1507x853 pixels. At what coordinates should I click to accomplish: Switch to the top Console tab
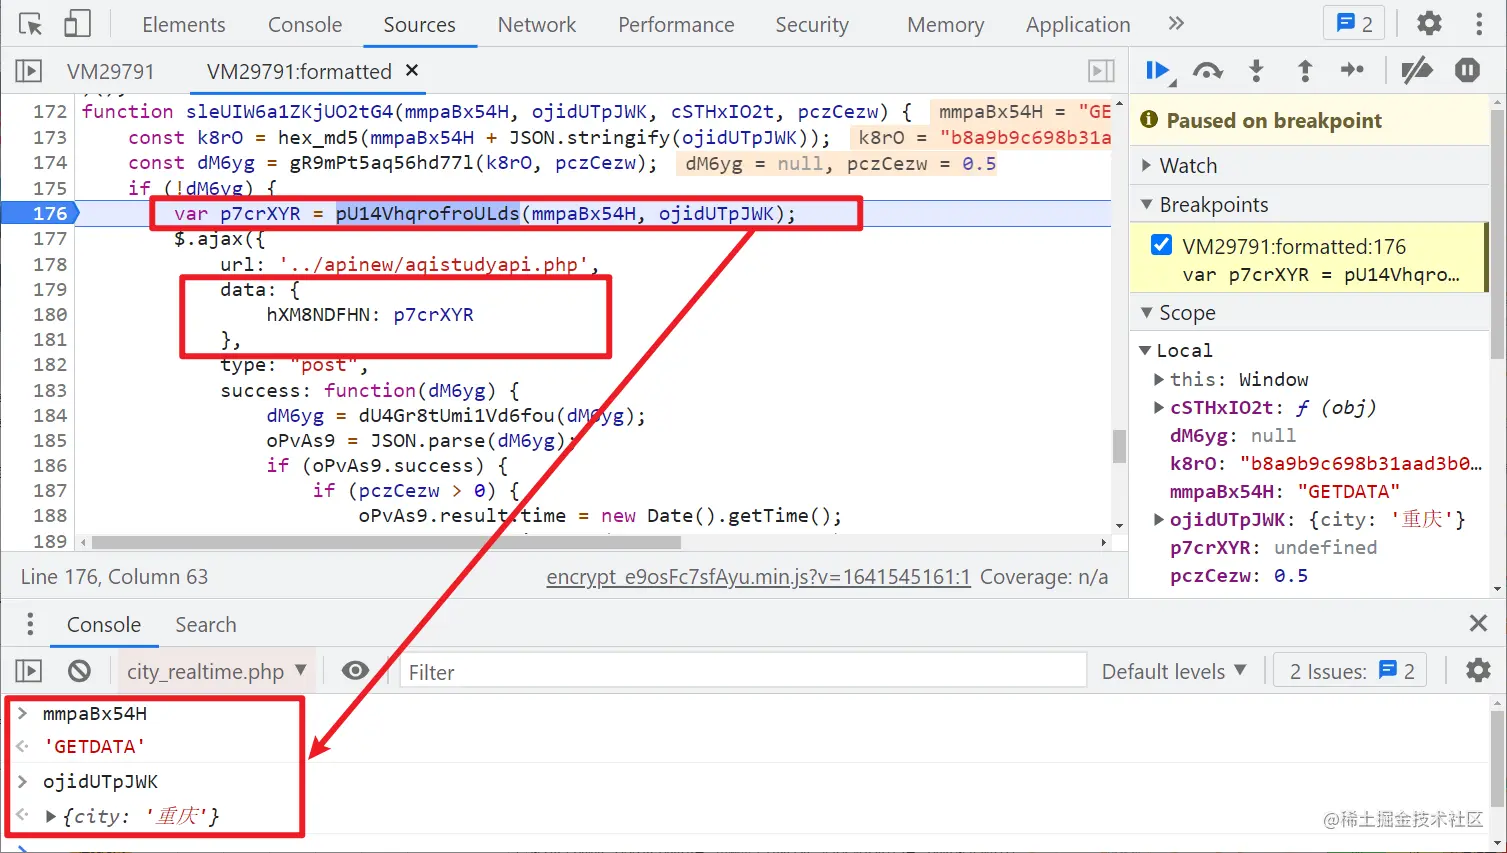(x=305, y=24)
